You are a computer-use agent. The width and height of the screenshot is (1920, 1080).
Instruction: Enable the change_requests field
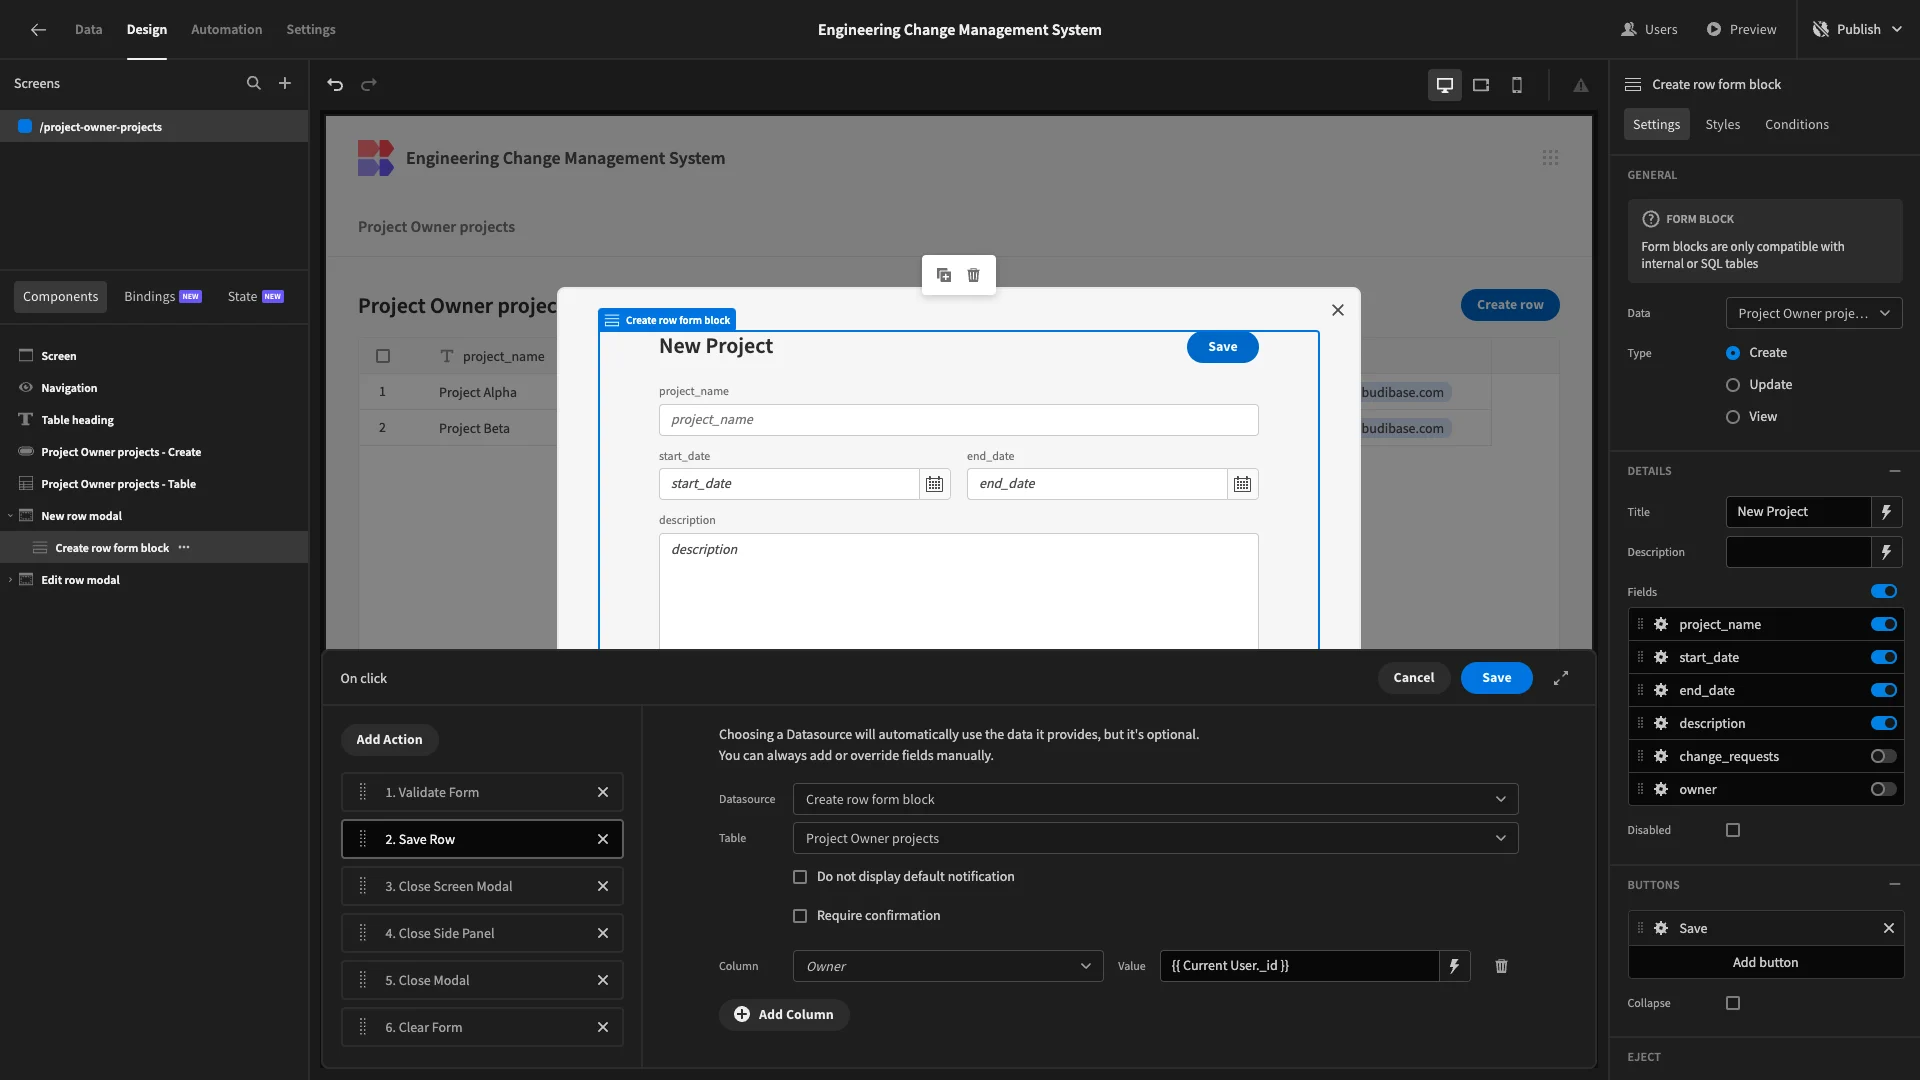click(x=1884, y=756)
